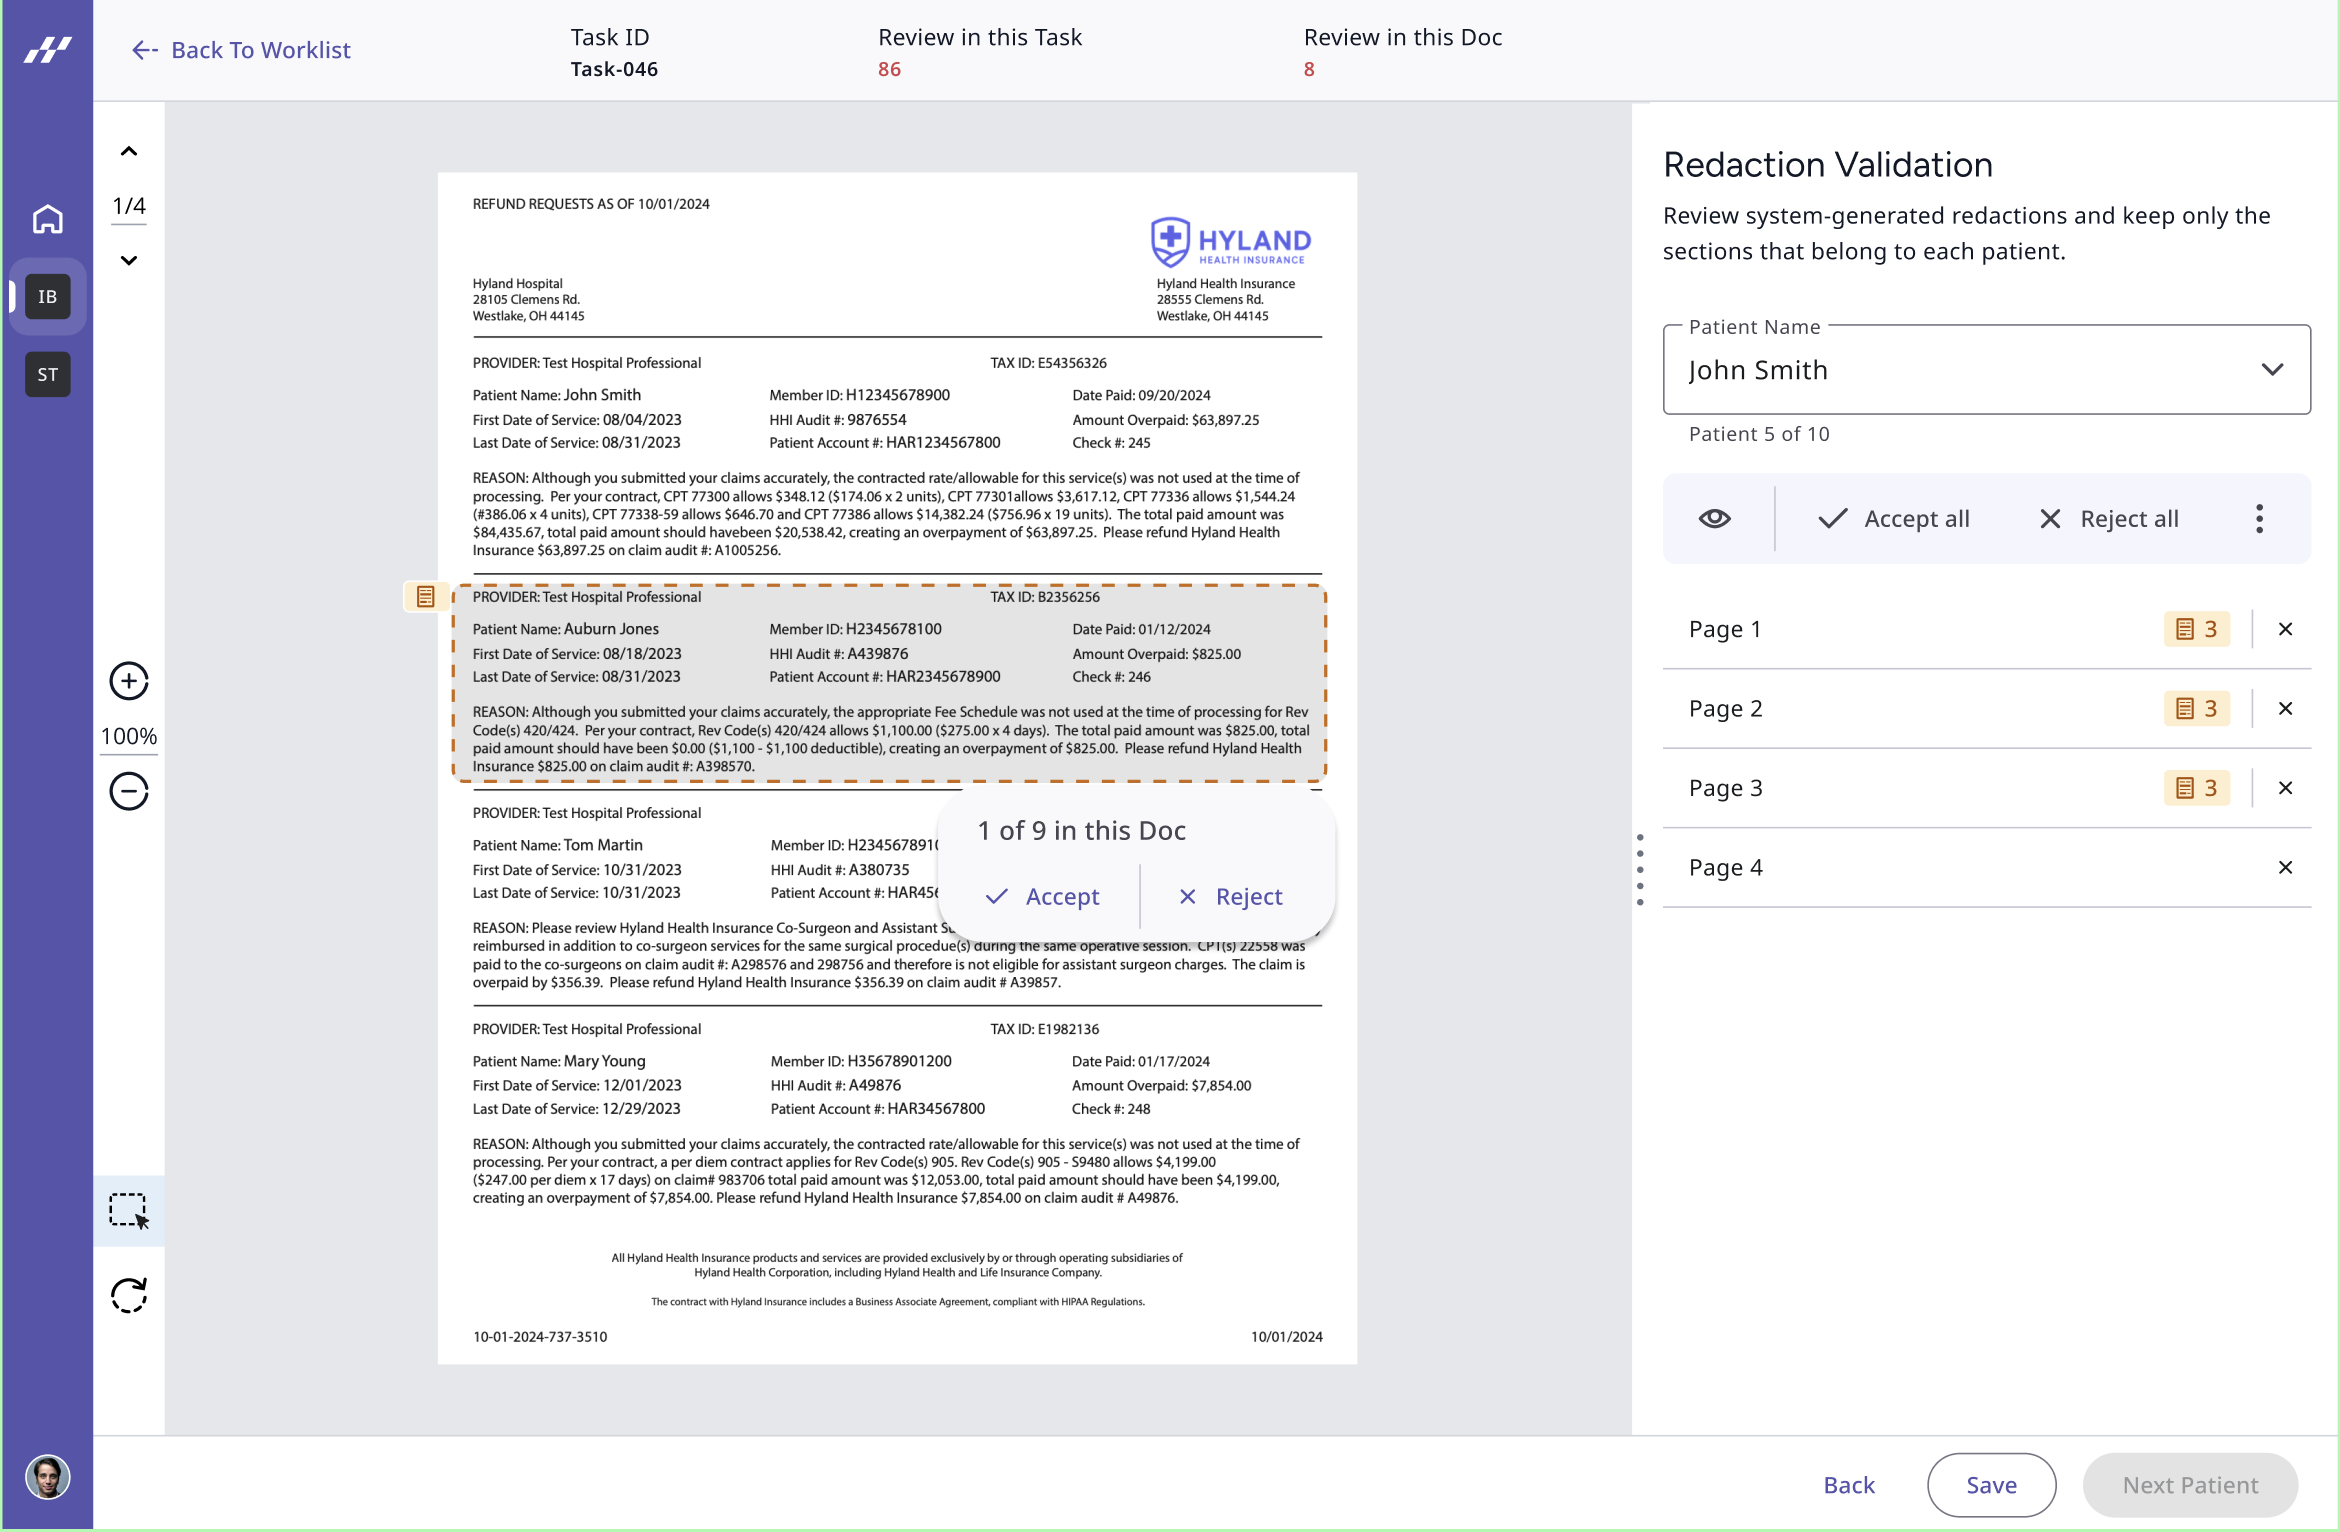The height and width of the screenshot is (1532, 2340).
Task: Go Back To Worklist
Action: click(x=241, y=50)
